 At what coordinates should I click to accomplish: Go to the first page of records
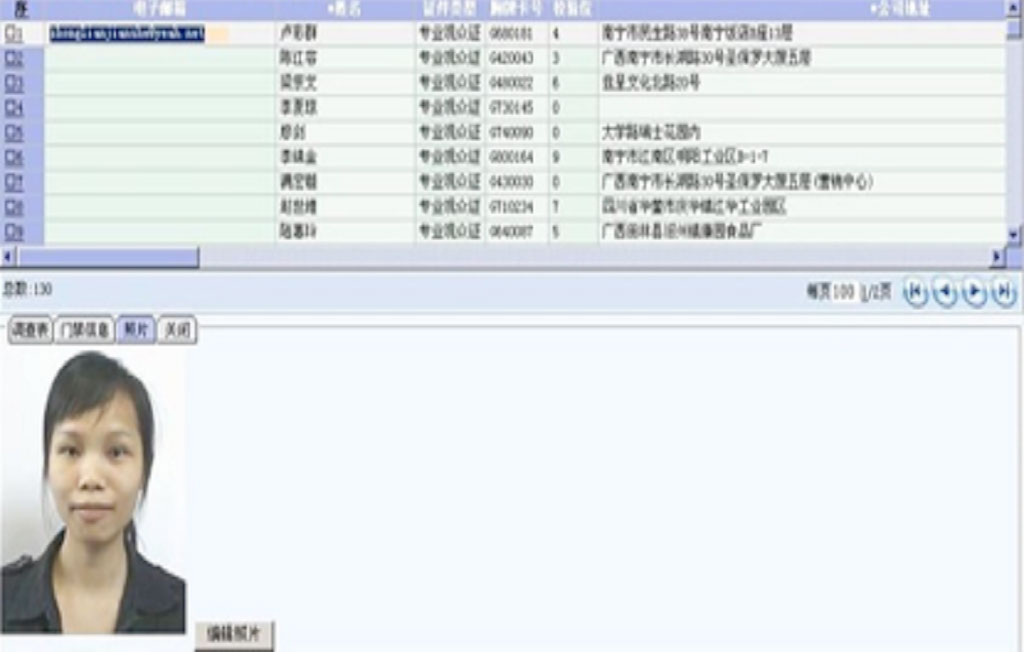point(915,292)
